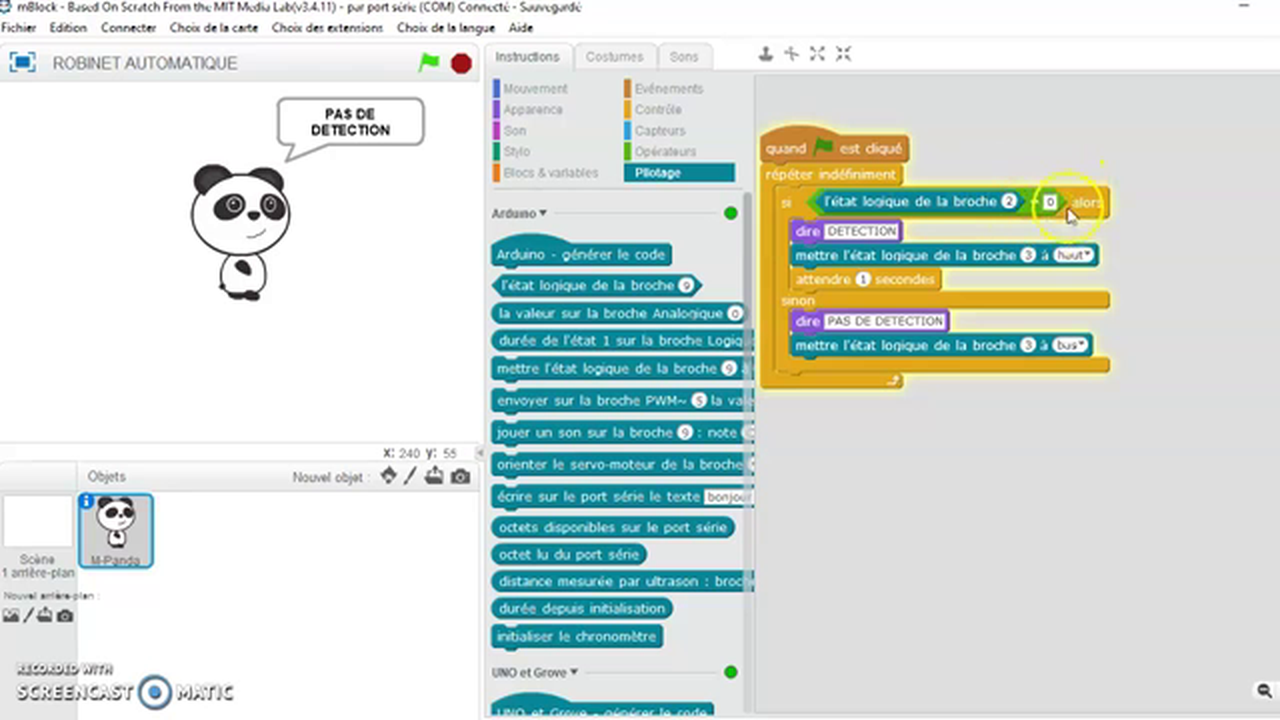Switch to the Costumes tab
The height and width of the screenshot is (720, 1280).
click(x=614, y=56)
